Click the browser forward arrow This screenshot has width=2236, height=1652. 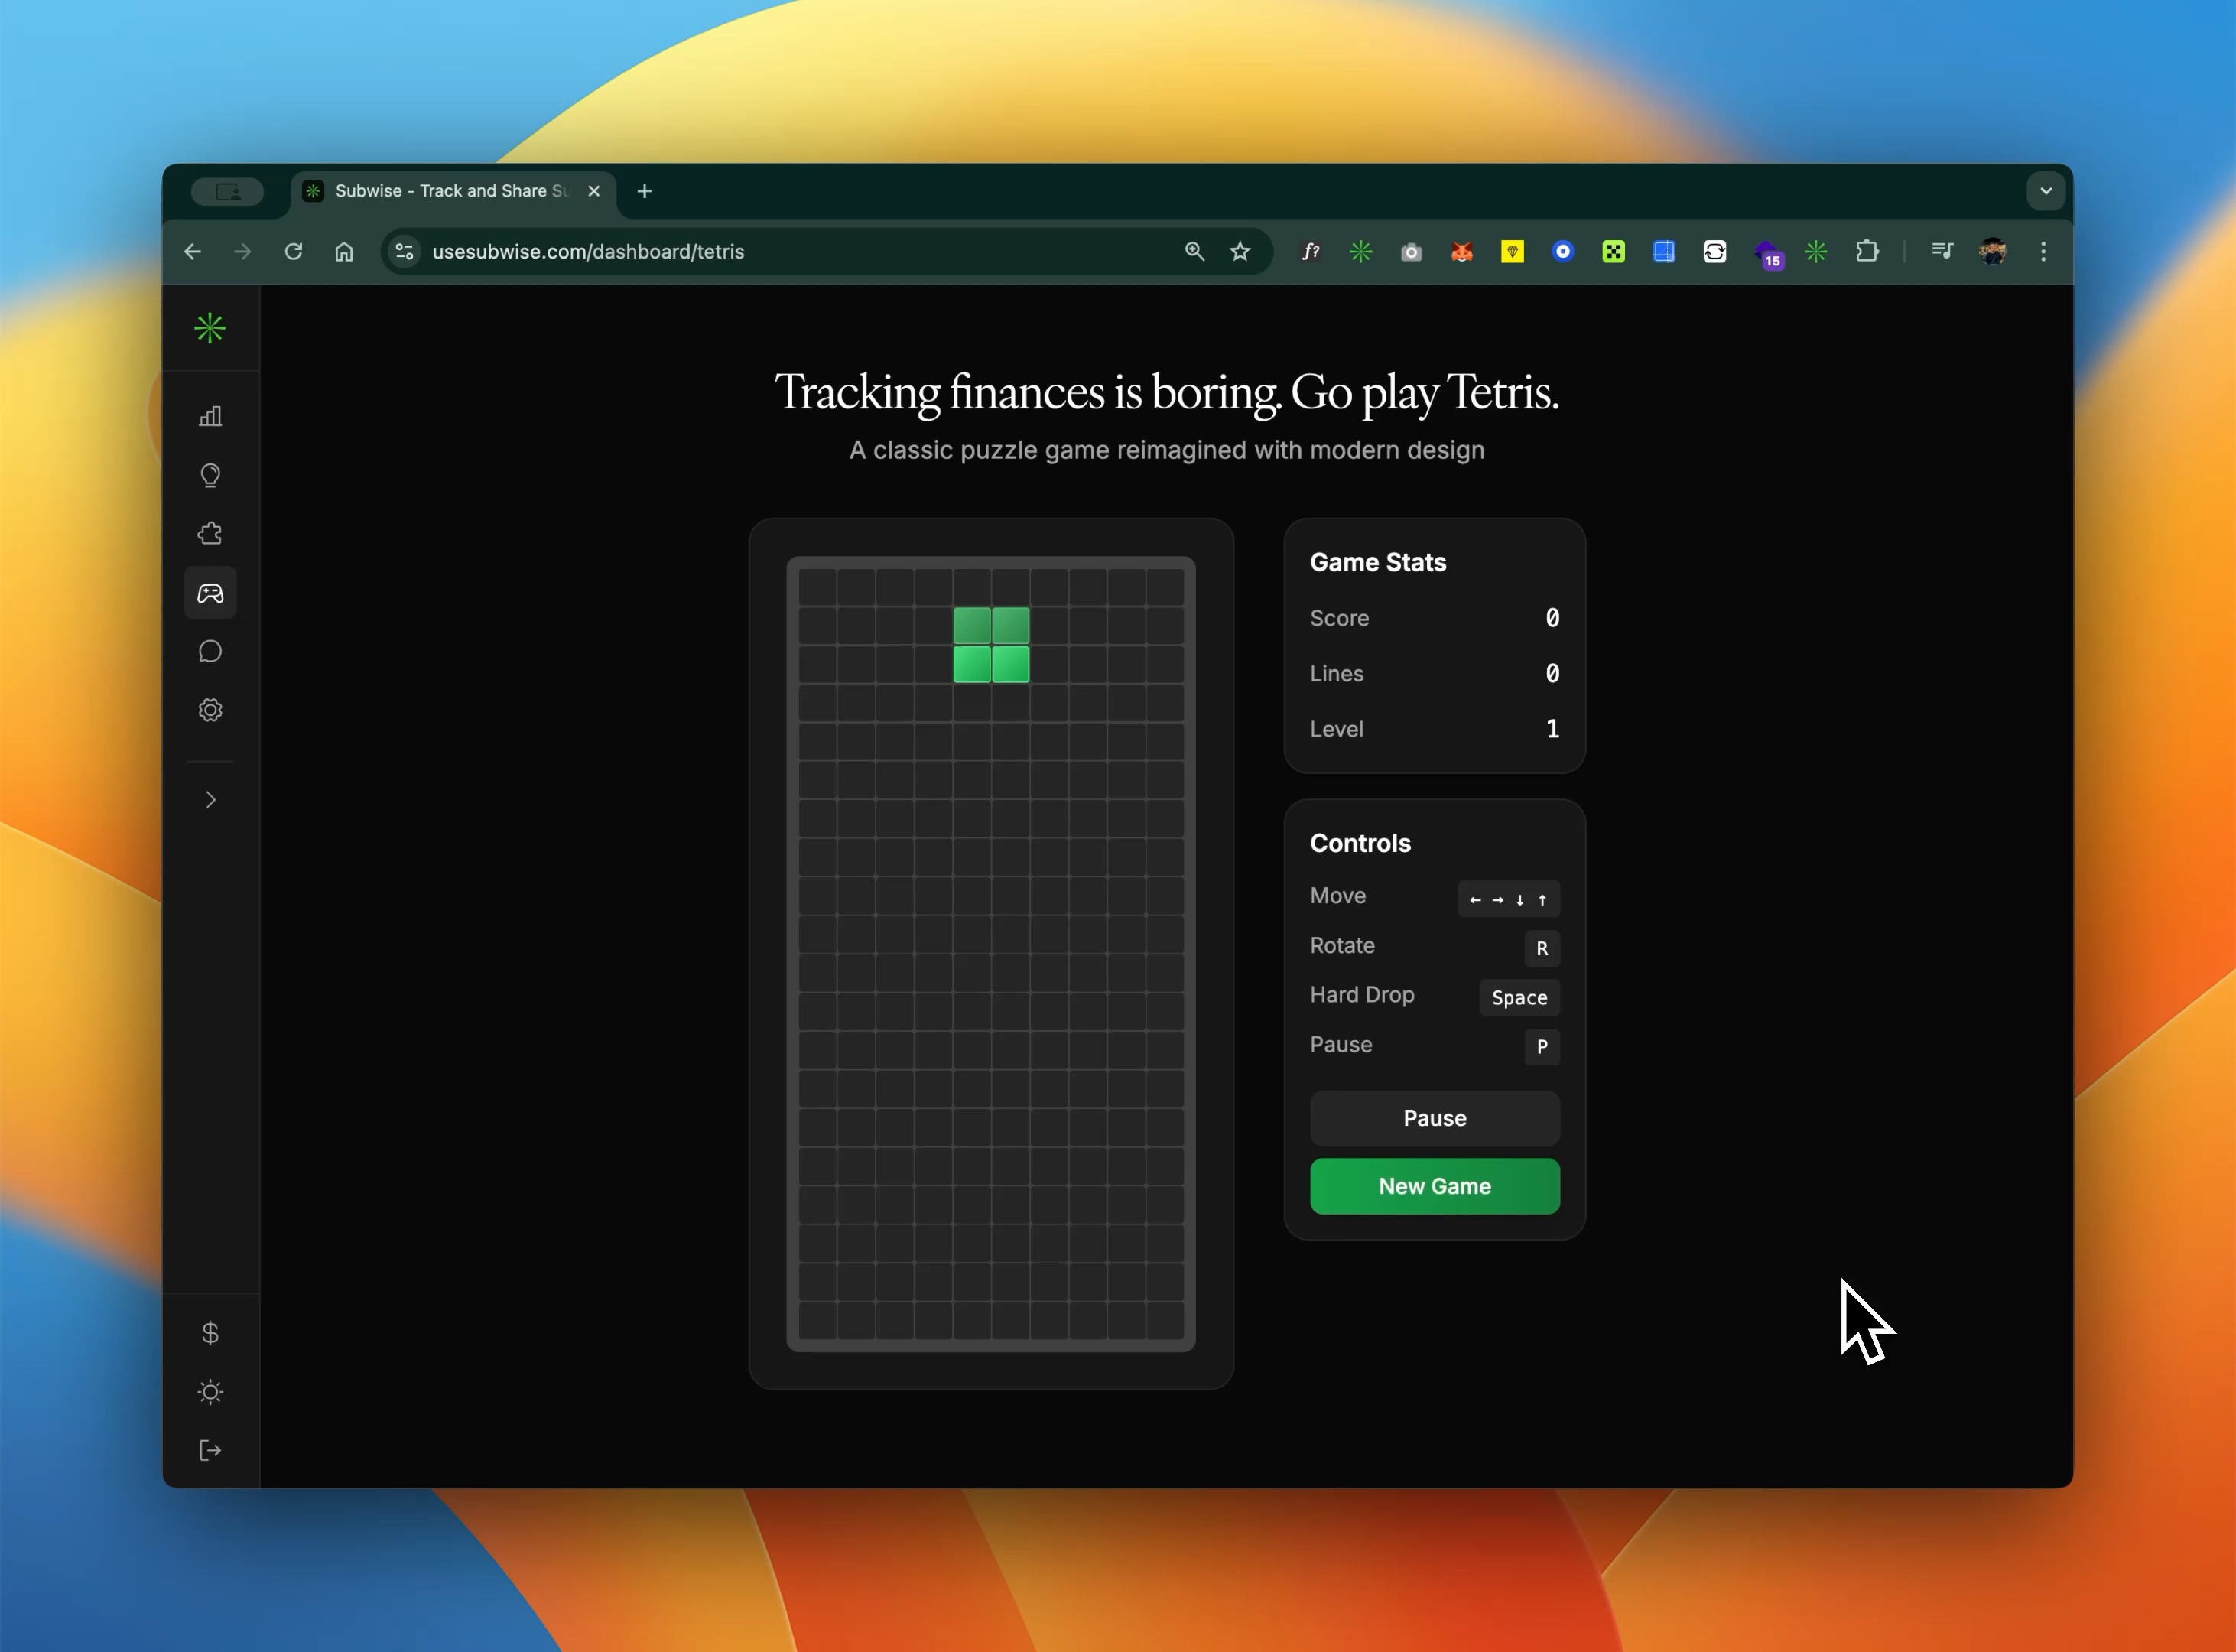pos(243,252)
